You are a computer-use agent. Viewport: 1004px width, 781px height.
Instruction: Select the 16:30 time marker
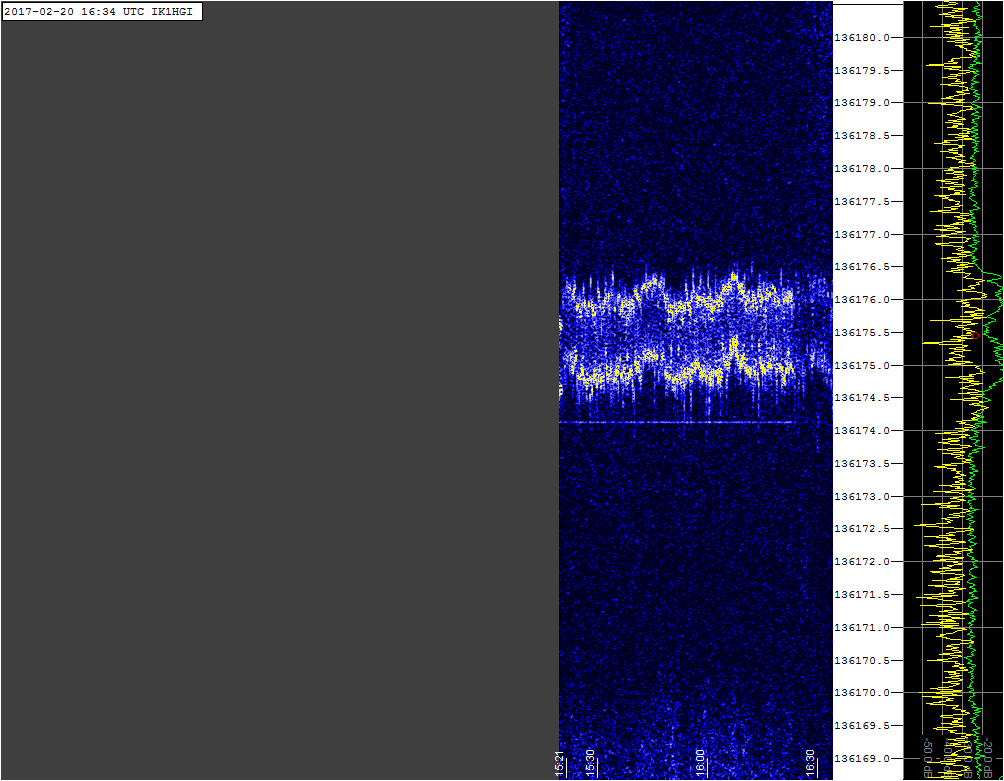click(x=810, y=762)
